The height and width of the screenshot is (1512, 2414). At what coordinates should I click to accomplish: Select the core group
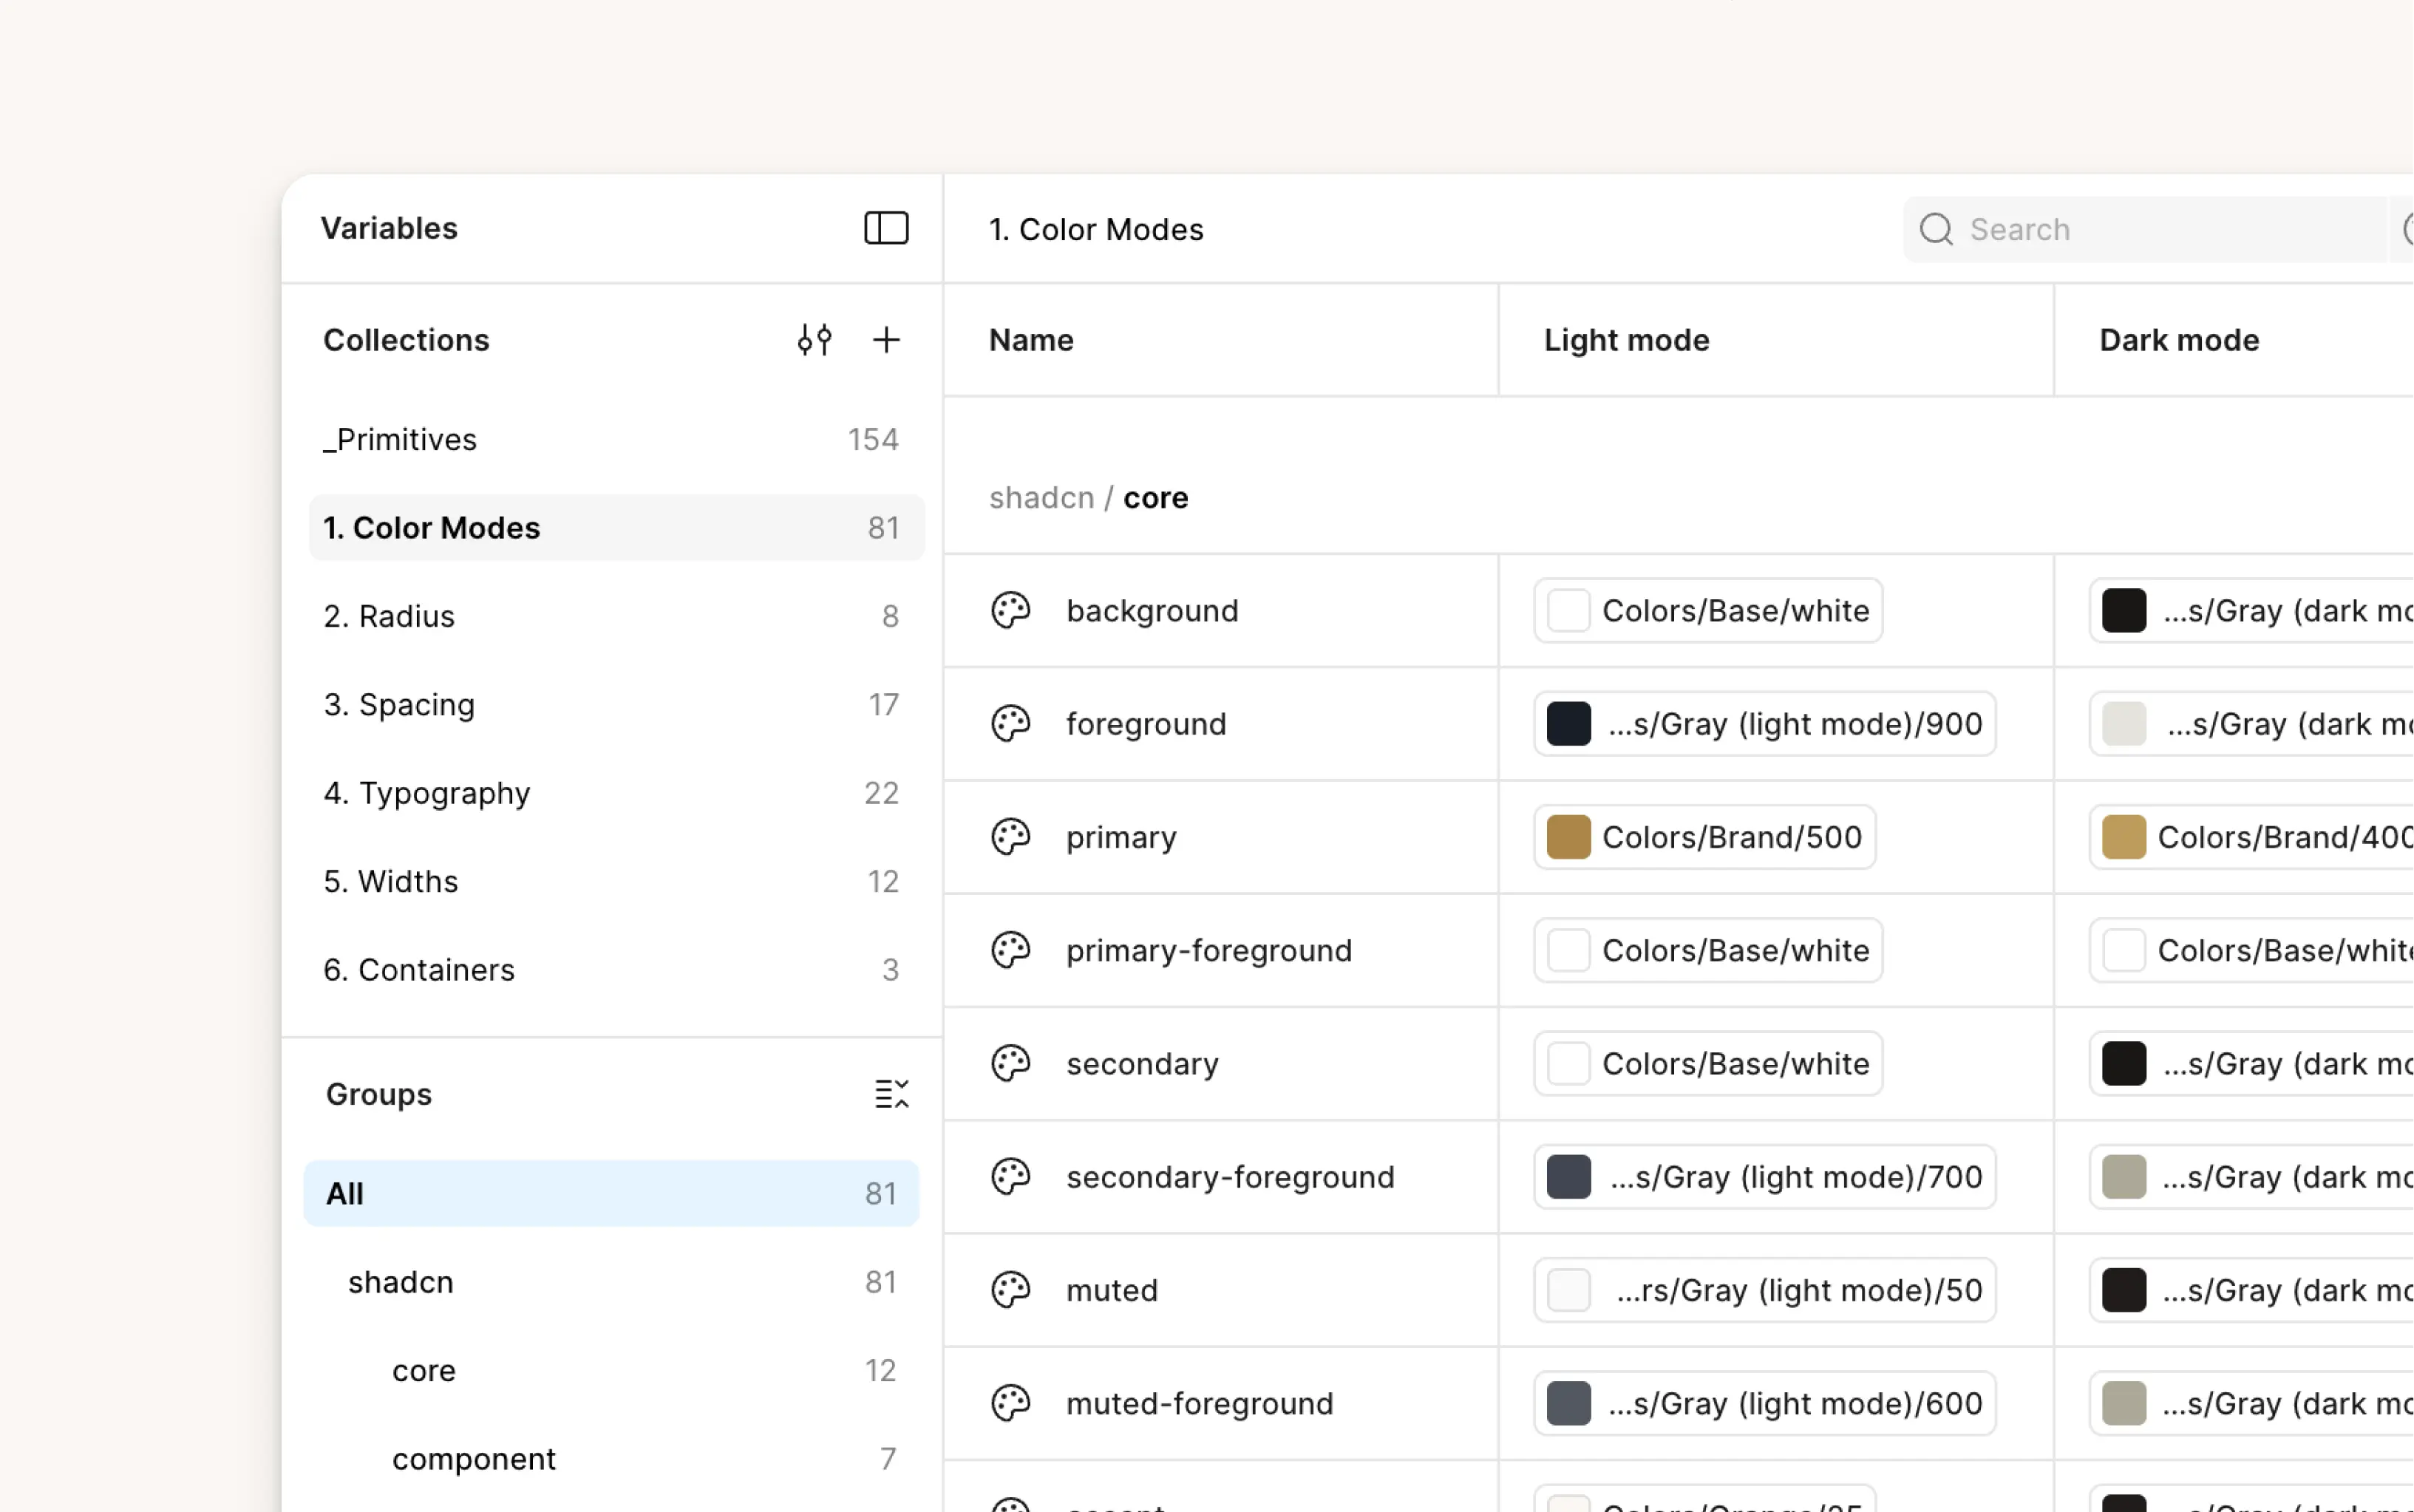click(x=611, y=1370)
